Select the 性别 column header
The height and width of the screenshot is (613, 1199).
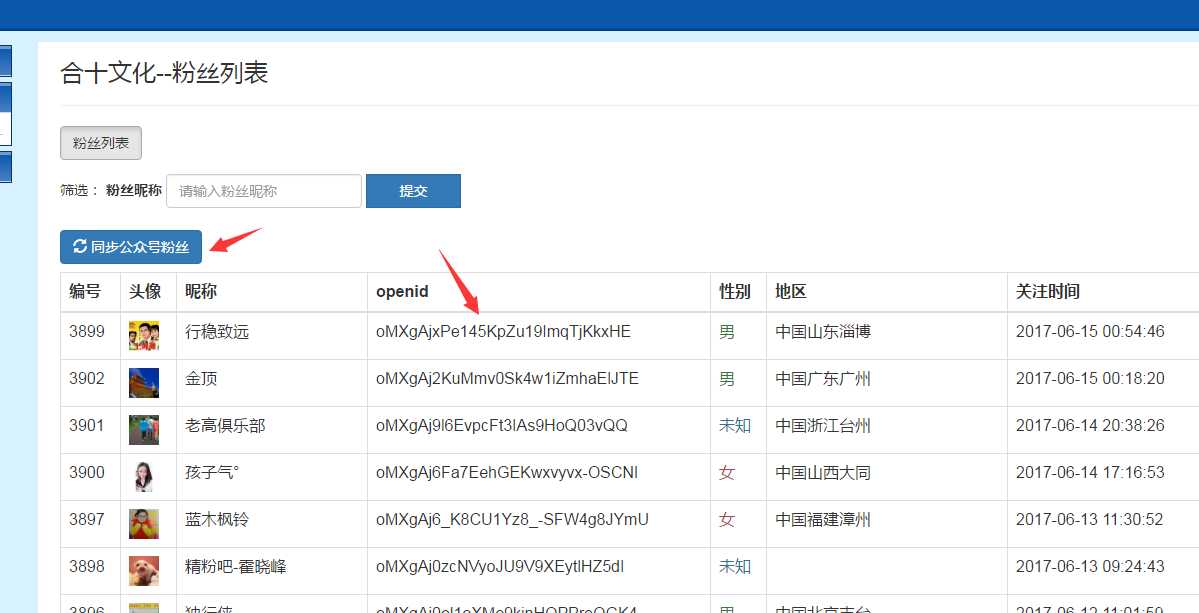click(x=735, y=291)
